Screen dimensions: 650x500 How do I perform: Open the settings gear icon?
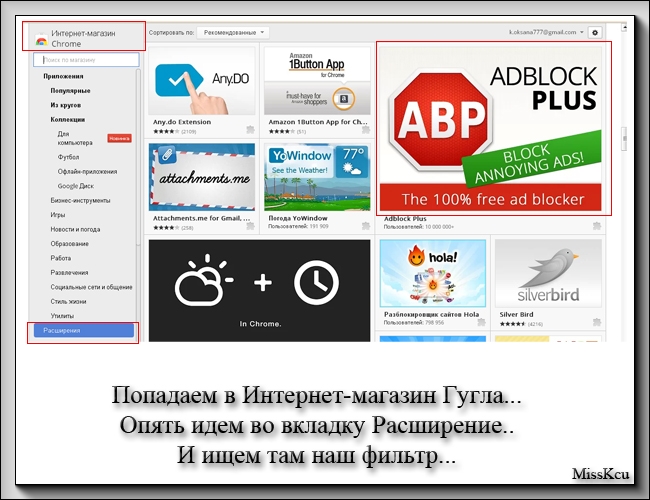click(595, 32)
